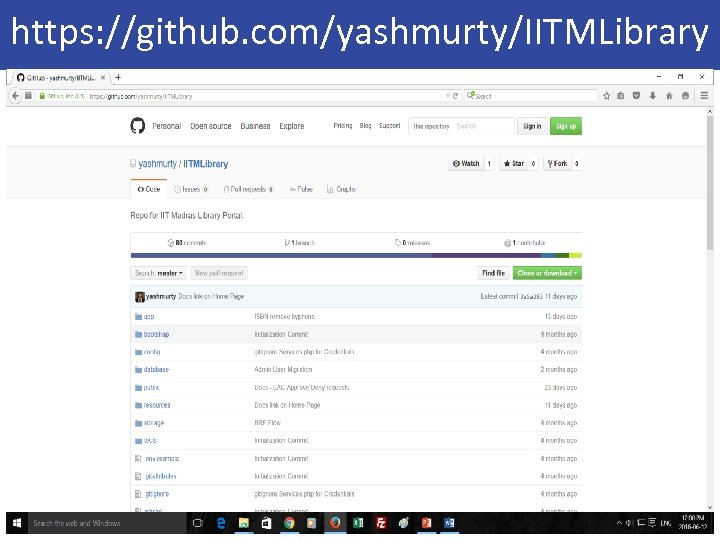Open the database folder
The height and width of the screenshot is (540, 720).
coord(156,370)
